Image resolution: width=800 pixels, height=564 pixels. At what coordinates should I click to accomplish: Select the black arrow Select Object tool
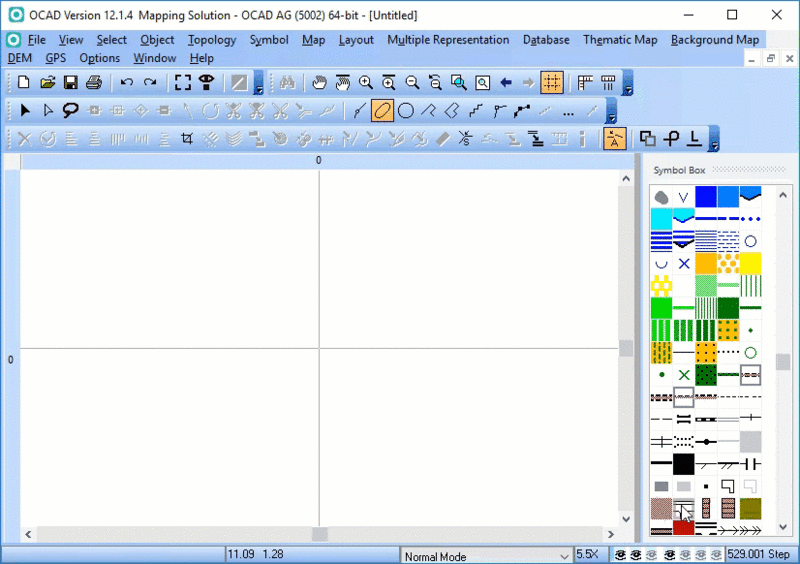click(24, 110)
